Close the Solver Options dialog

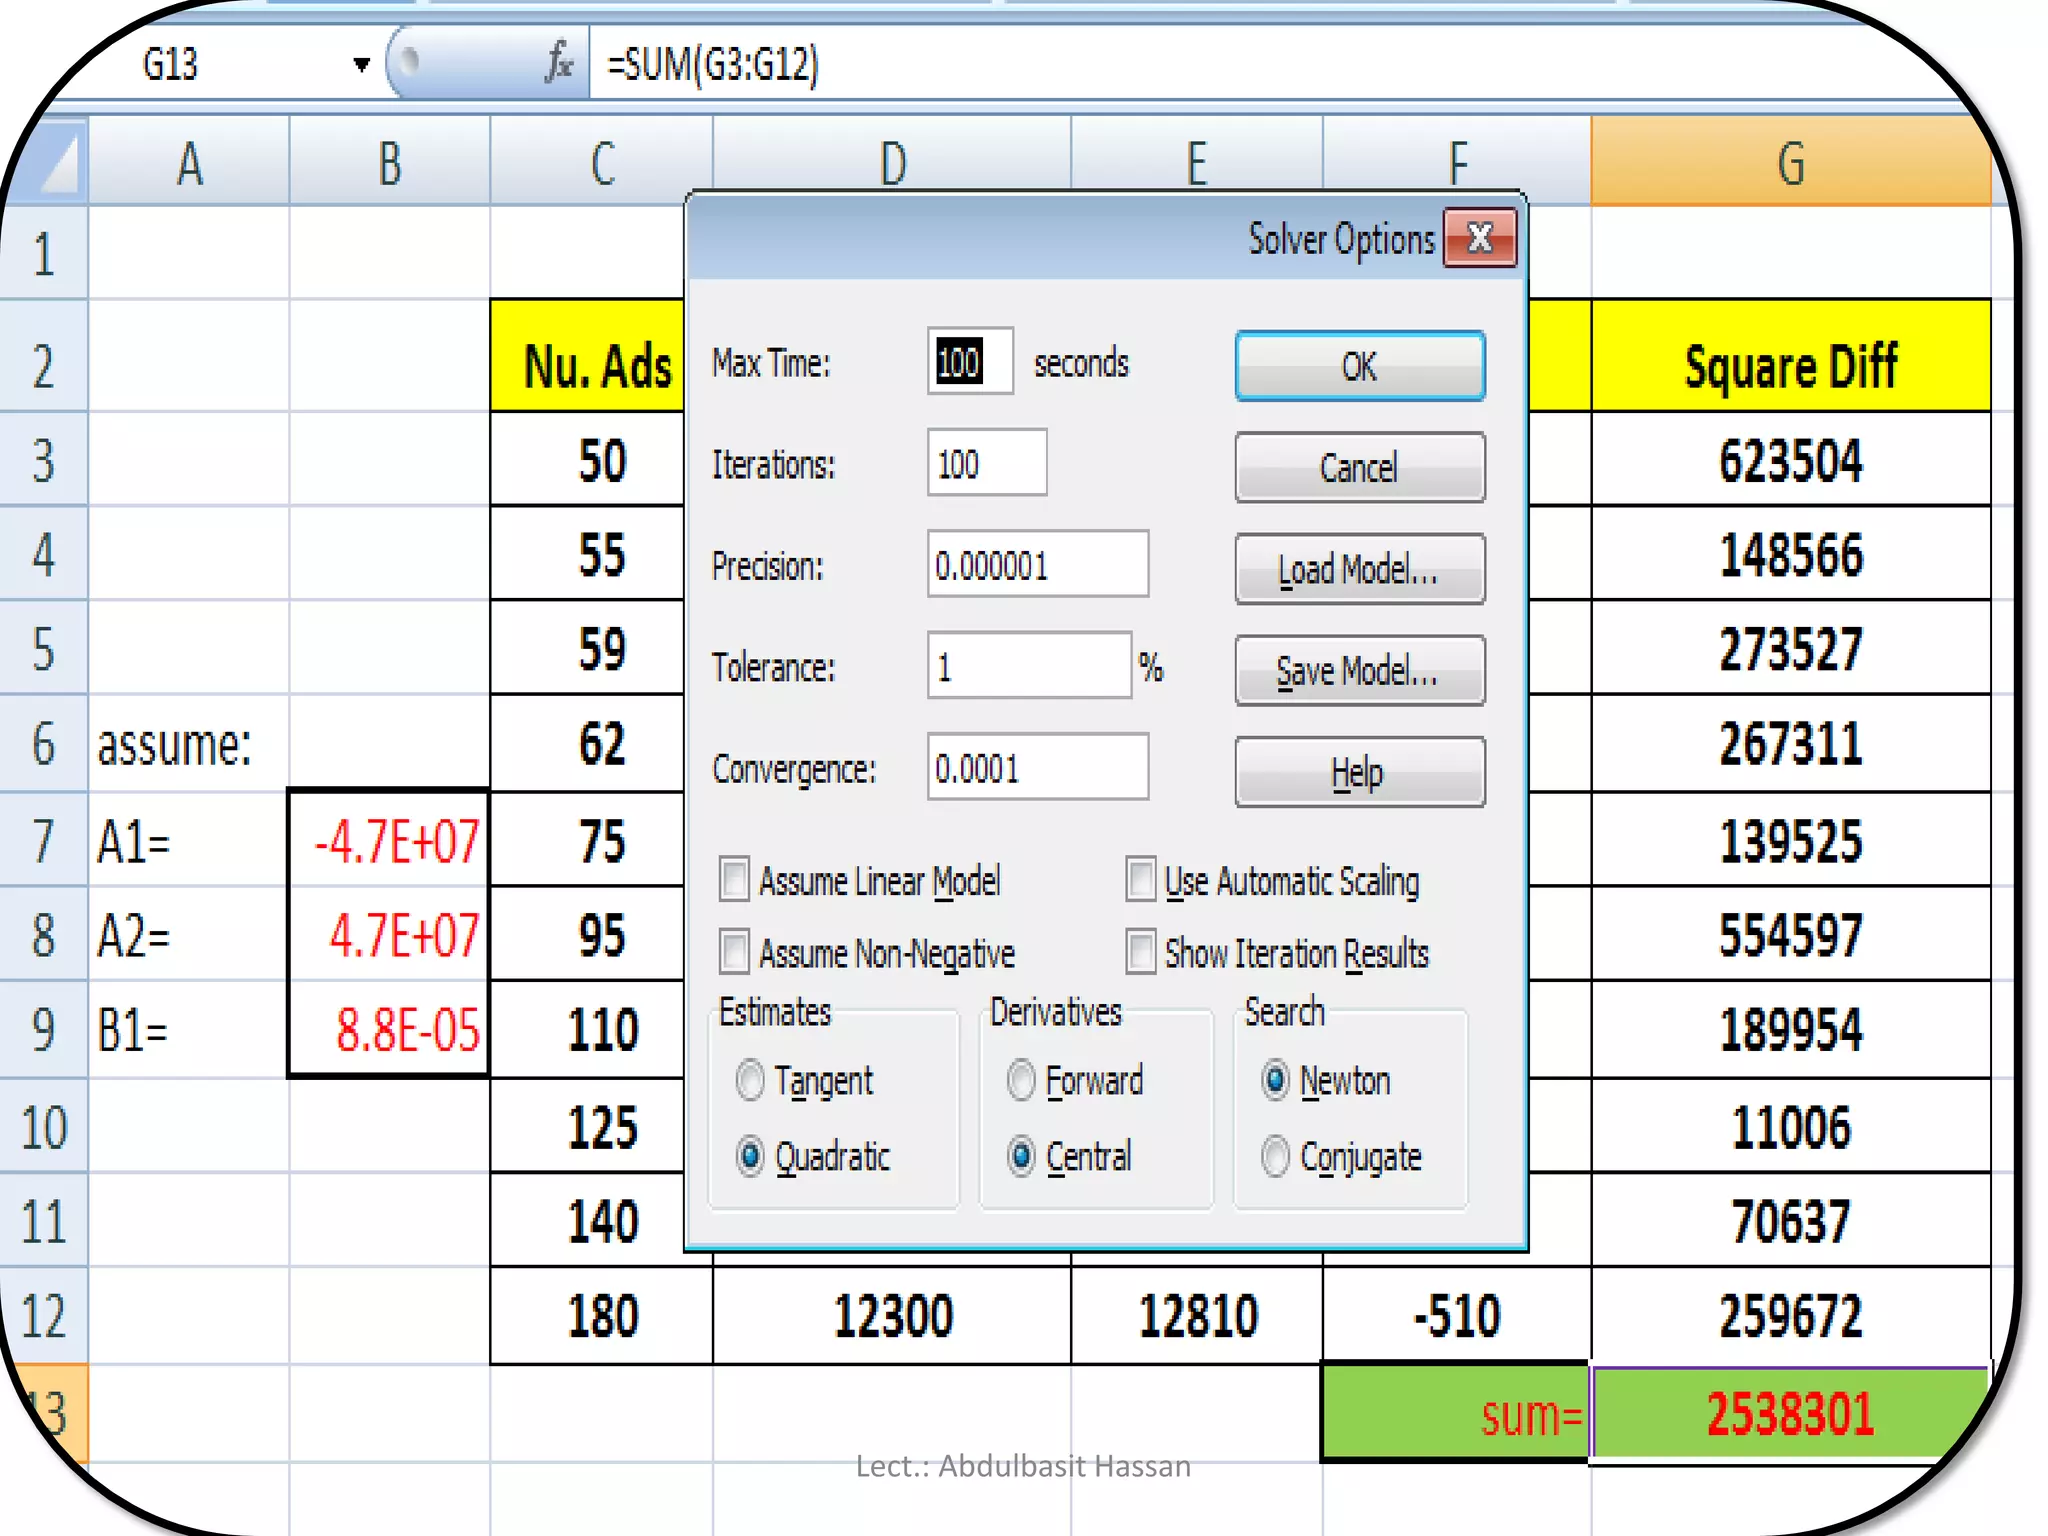click(1479, 239)
